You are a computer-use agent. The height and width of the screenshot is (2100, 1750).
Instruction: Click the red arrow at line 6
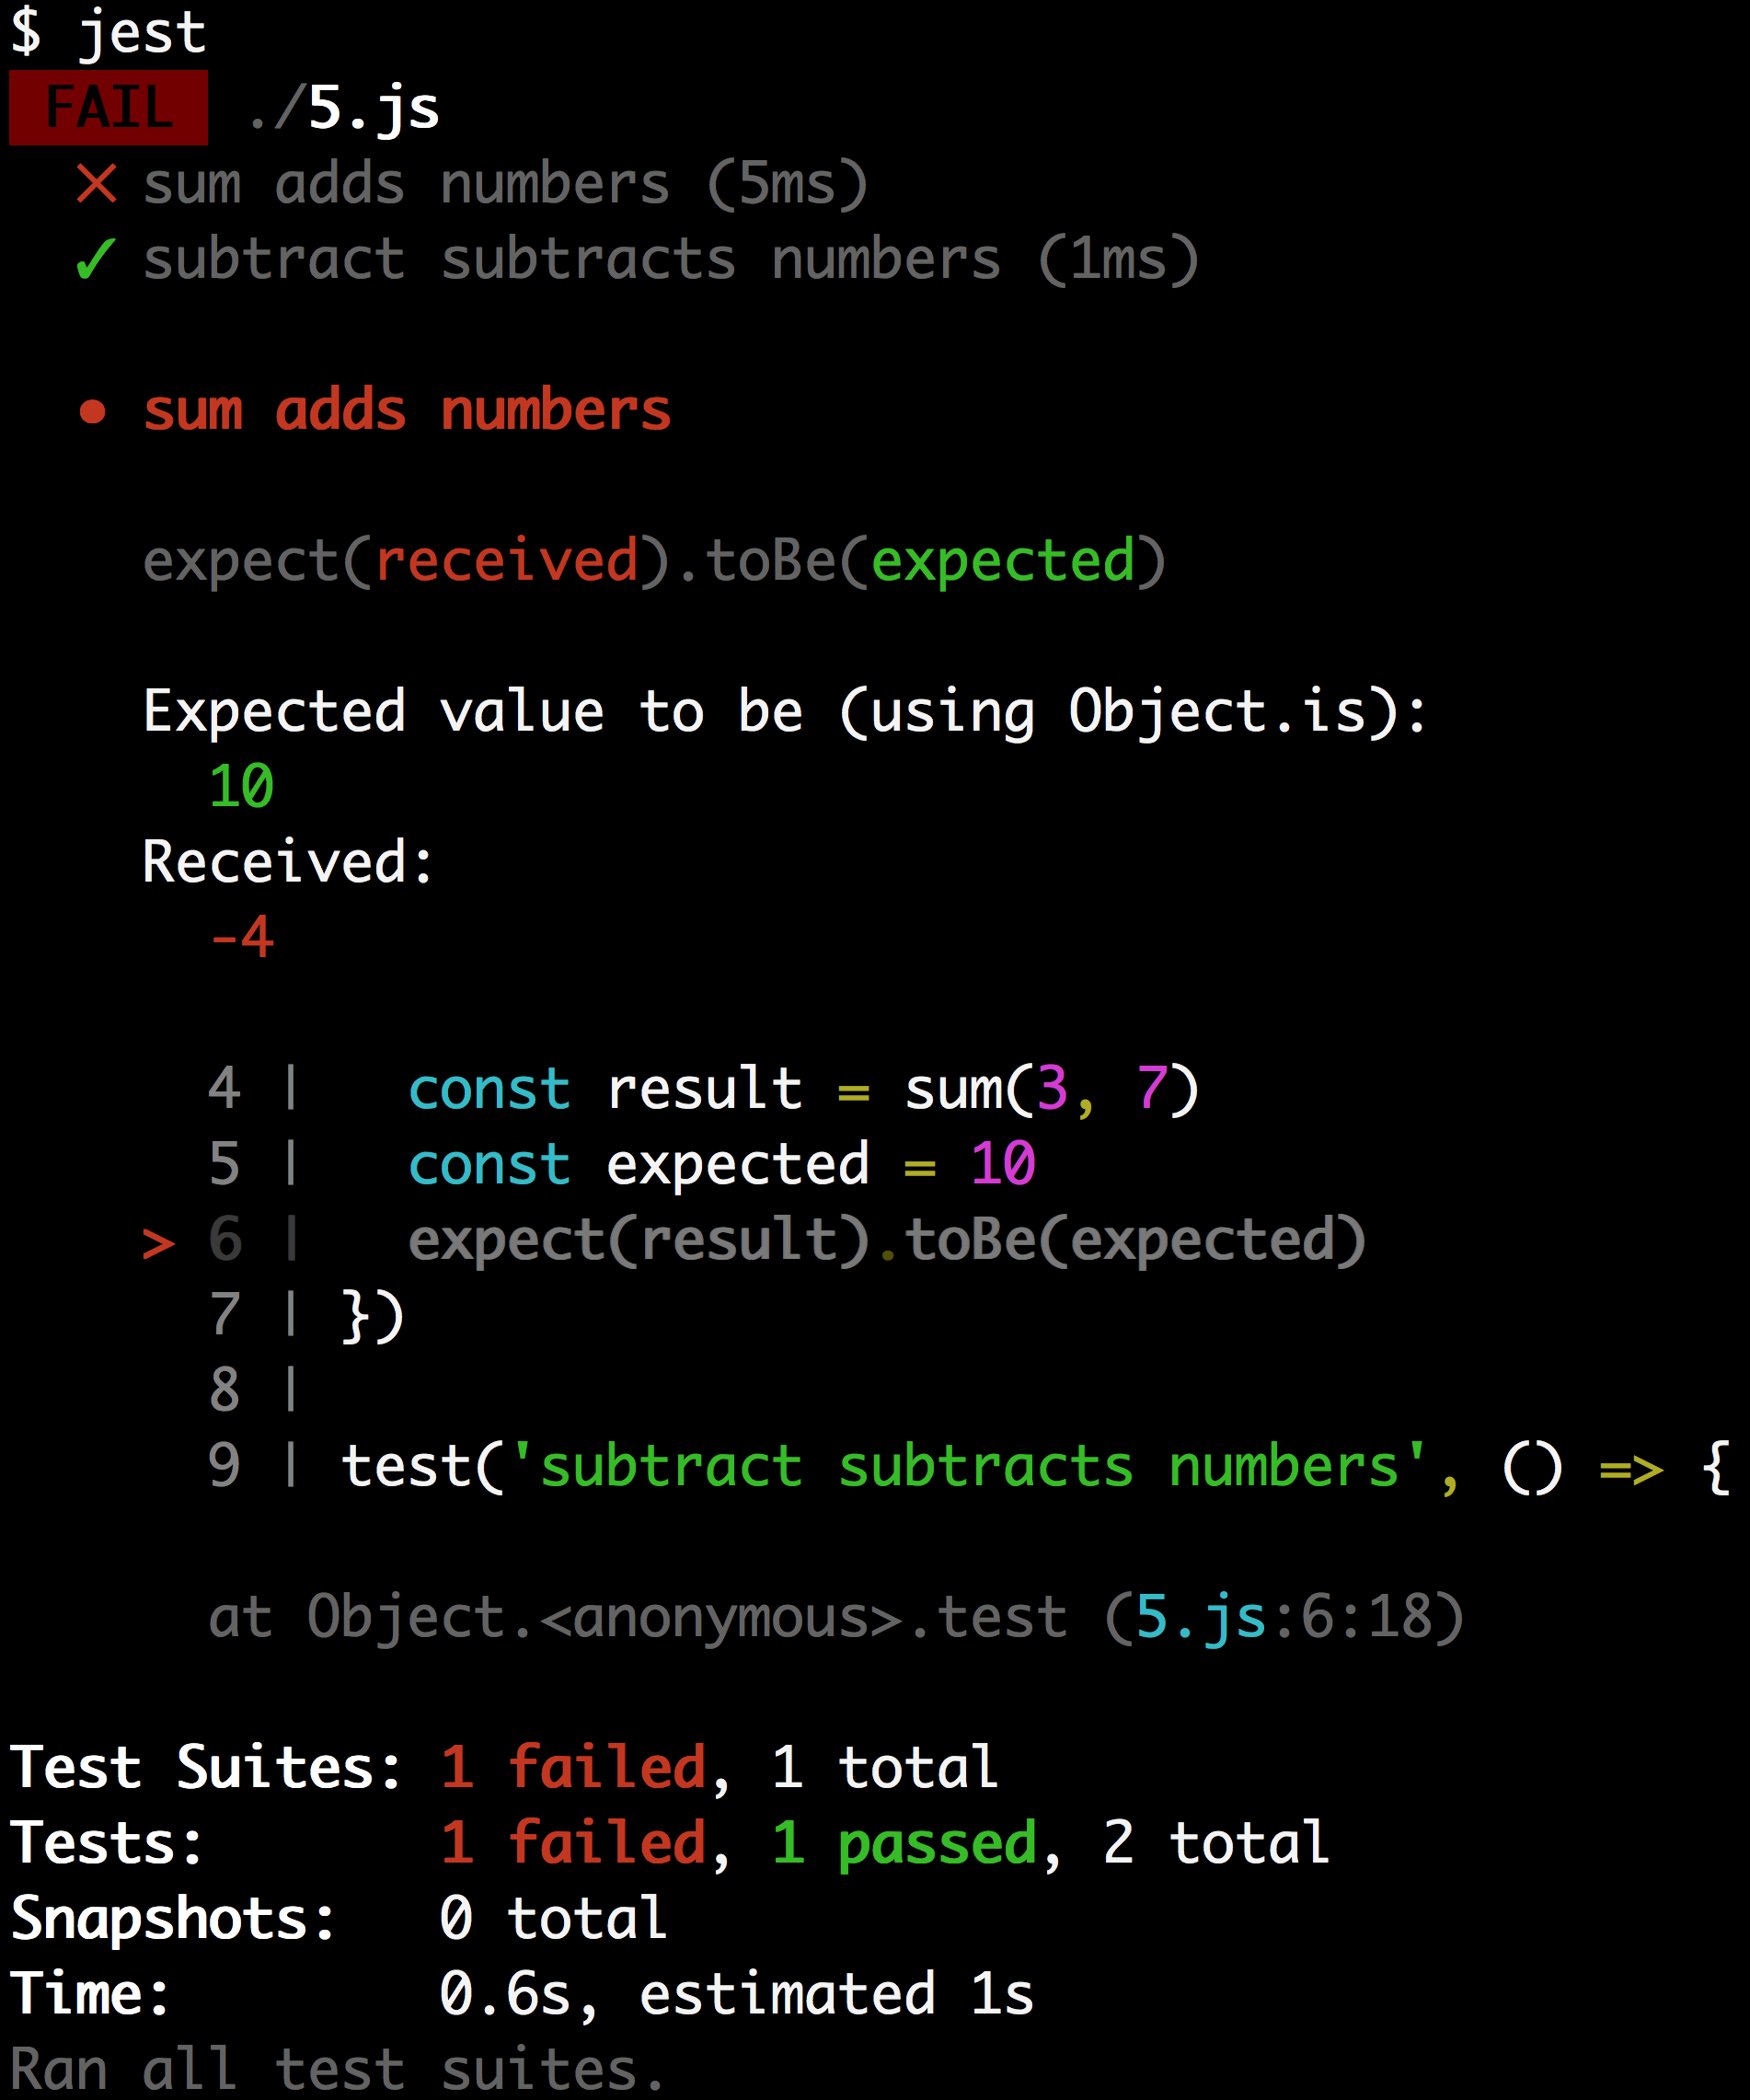click(x=158, y=1243)
